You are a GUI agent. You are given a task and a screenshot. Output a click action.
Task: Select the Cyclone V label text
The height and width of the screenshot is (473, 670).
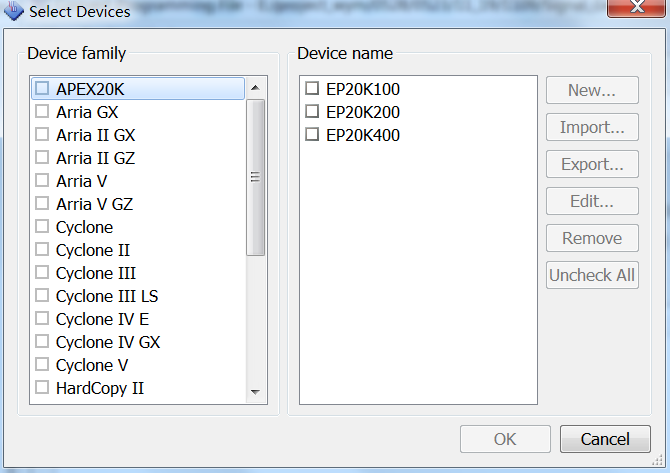click(92, 366)
